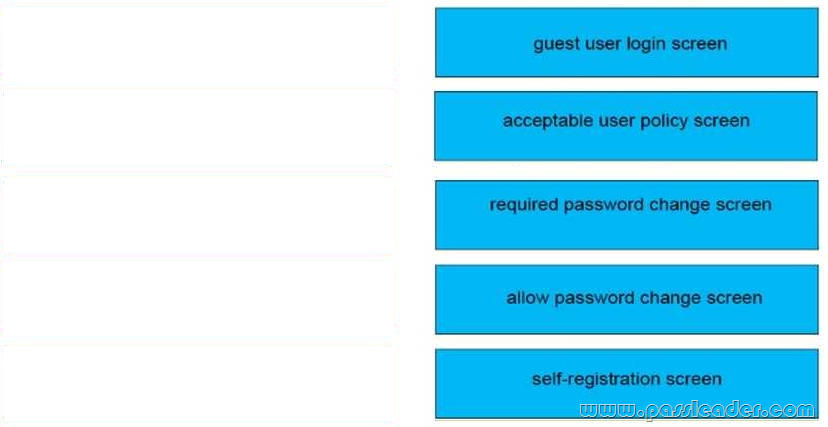Select the self-registration screen box
This screenshot has height=427, width=828.
click(x=626, y=384)
